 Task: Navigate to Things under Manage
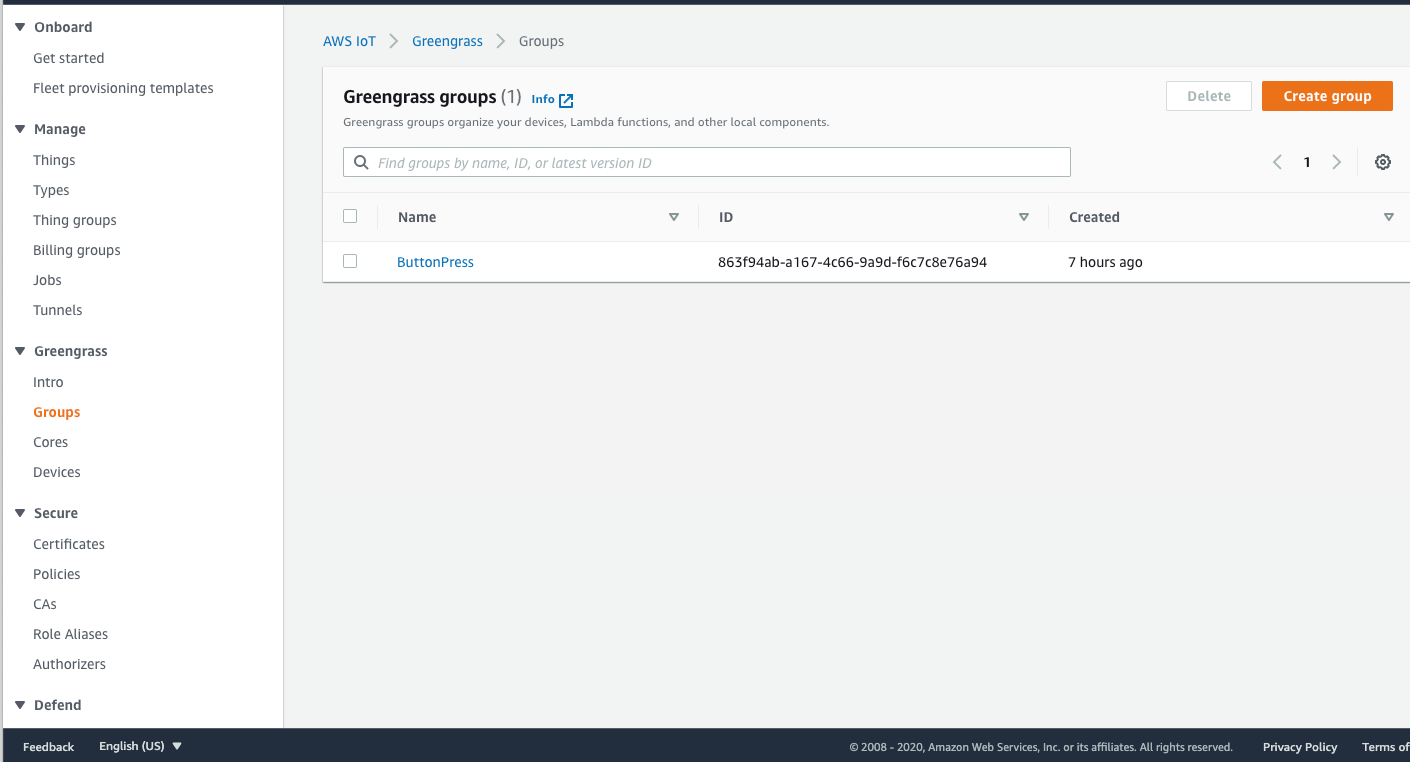click(53, 159)
